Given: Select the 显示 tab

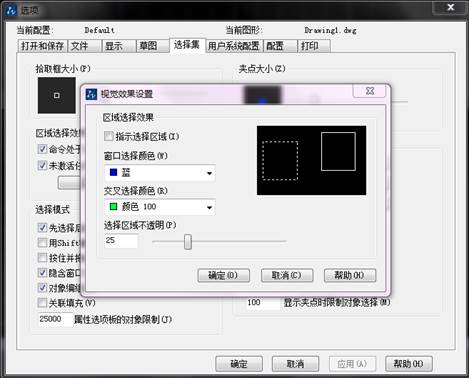Looking at the screenshot, I should (119, 46).
